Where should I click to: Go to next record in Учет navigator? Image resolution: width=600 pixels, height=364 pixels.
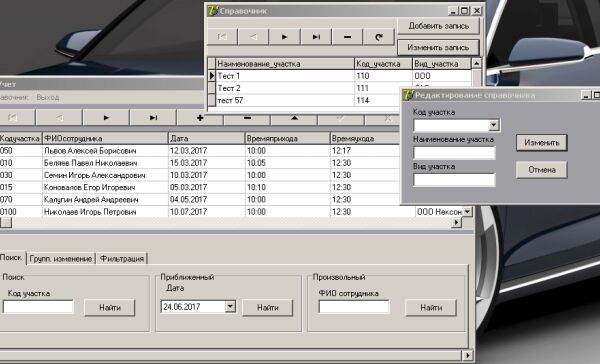click(106, 118)
